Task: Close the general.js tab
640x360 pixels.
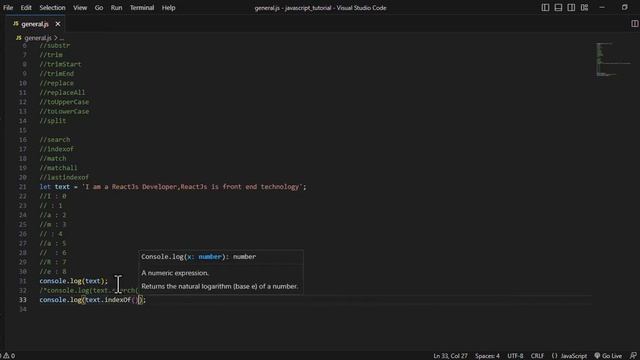Action: [x=58, y=24]
